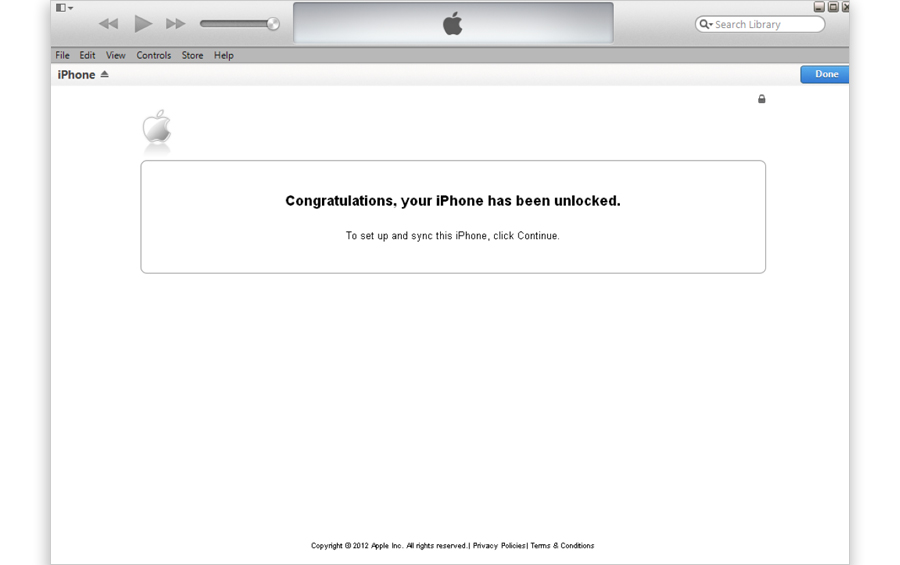Click the blue Done button

(825, 74)
